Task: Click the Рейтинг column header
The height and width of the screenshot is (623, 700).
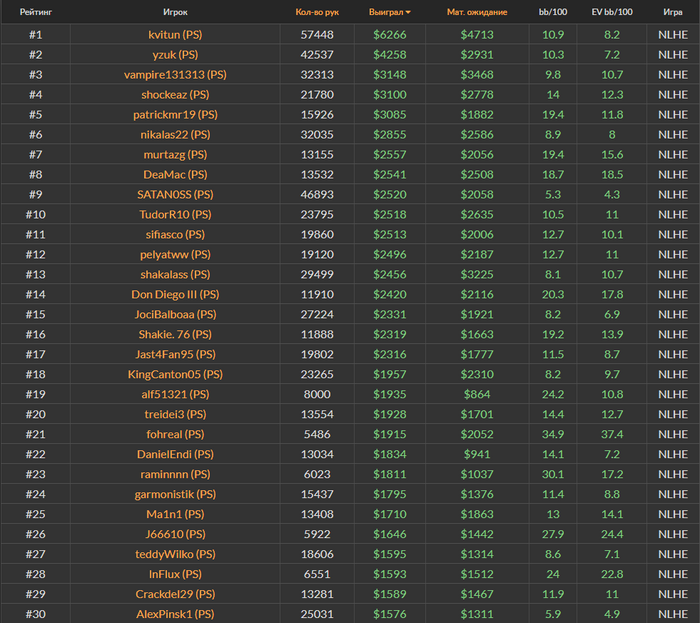Action: [x=36, y=12]
